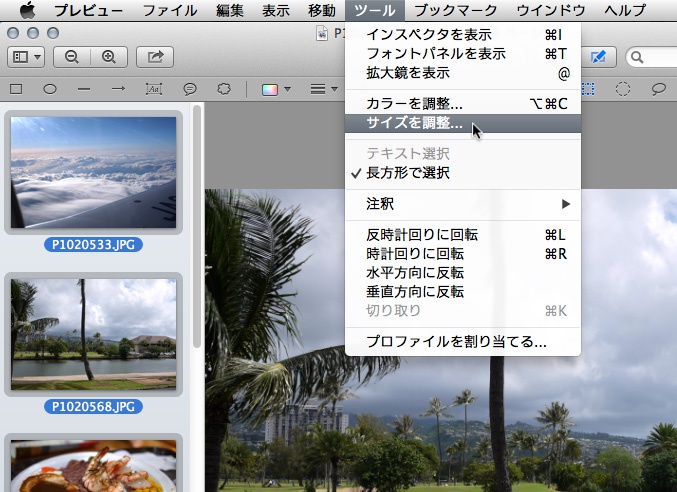
Task: Open the ウインドウ menu
Action: [x=551, y=10]
